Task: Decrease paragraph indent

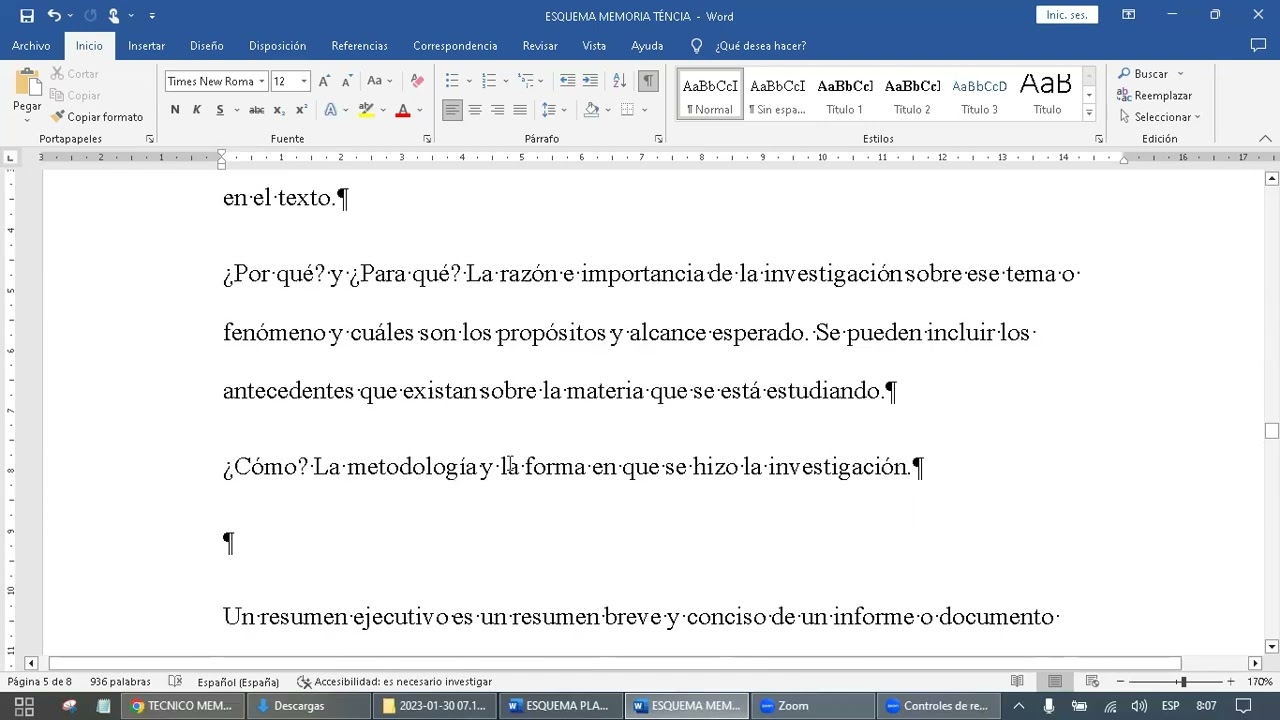Action: point(567,81)
